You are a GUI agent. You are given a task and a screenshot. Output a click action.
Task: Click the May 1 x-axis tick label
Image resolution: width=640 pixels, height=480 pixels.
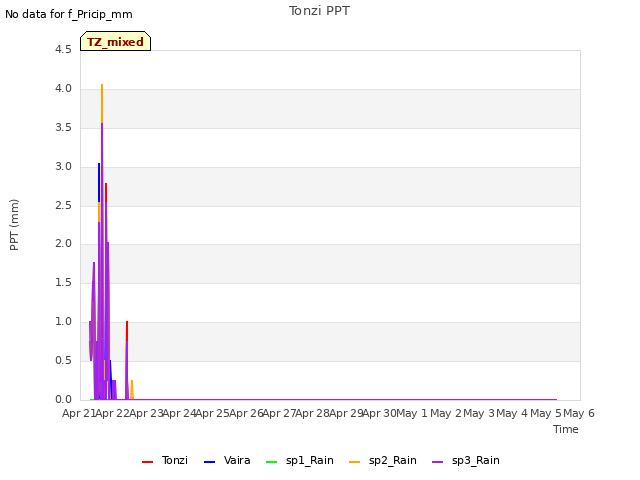[x=412, y=413]
